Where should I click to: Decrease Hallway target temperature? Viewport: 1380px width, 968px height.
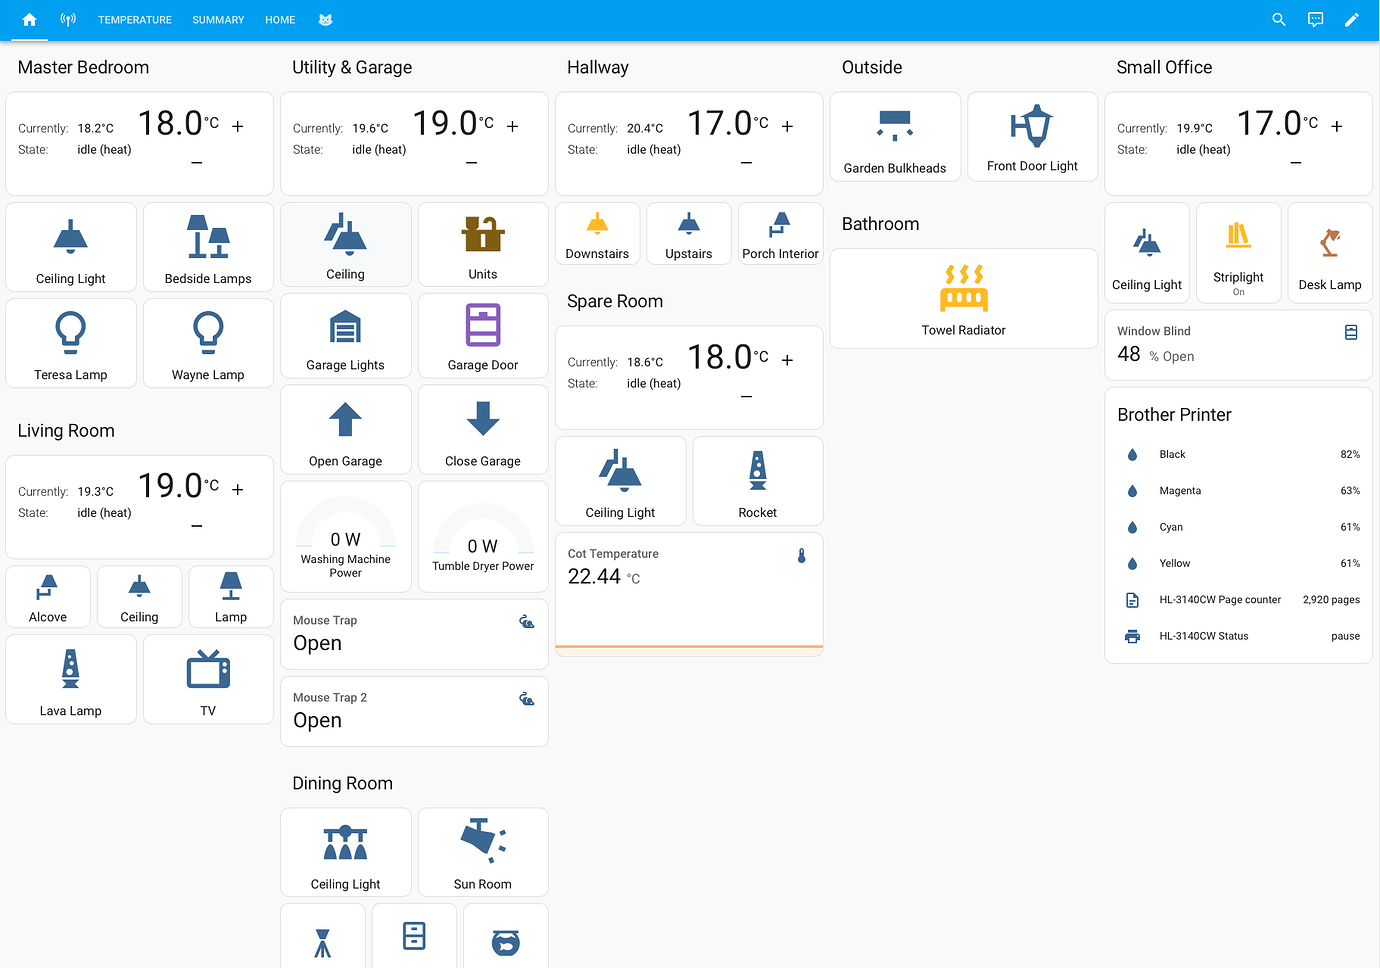tap(746, 163)
